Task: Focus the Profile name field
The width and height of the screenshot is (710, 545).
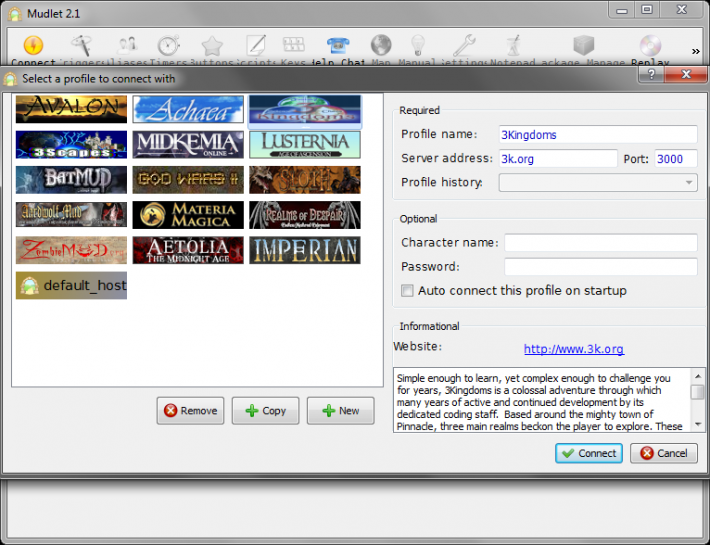Action: (x=598, y=134)
